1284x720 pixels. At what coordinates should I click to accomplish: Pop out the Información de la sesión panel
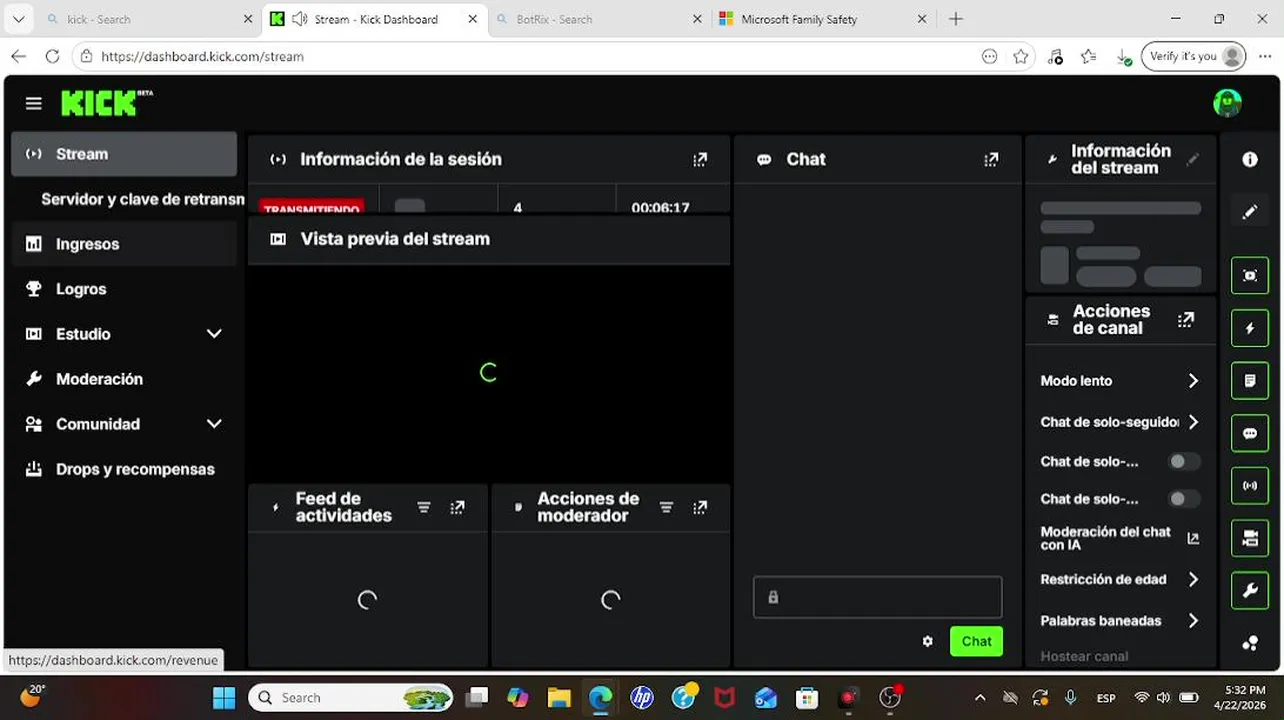700,159
